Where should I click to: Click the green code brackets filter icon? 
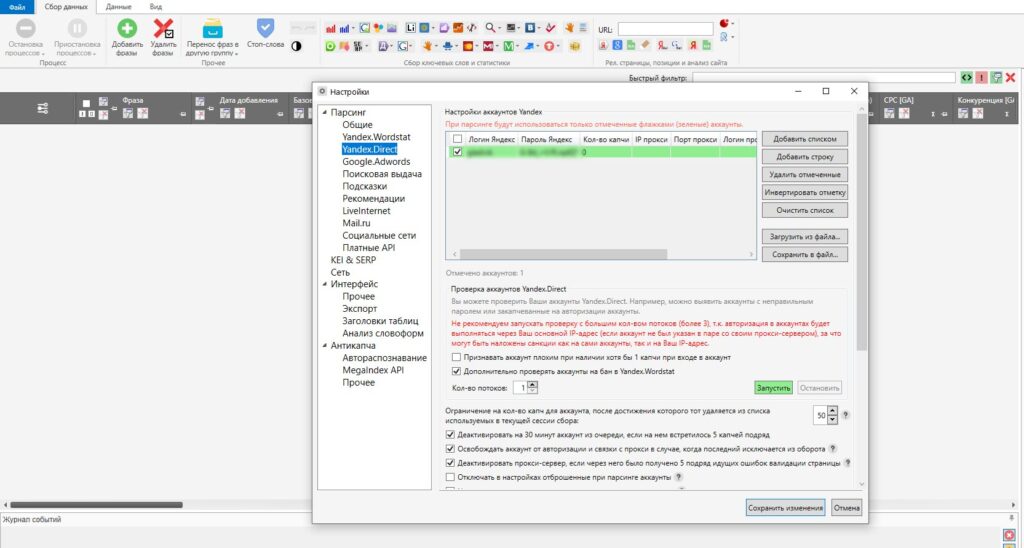pos(966,77)
